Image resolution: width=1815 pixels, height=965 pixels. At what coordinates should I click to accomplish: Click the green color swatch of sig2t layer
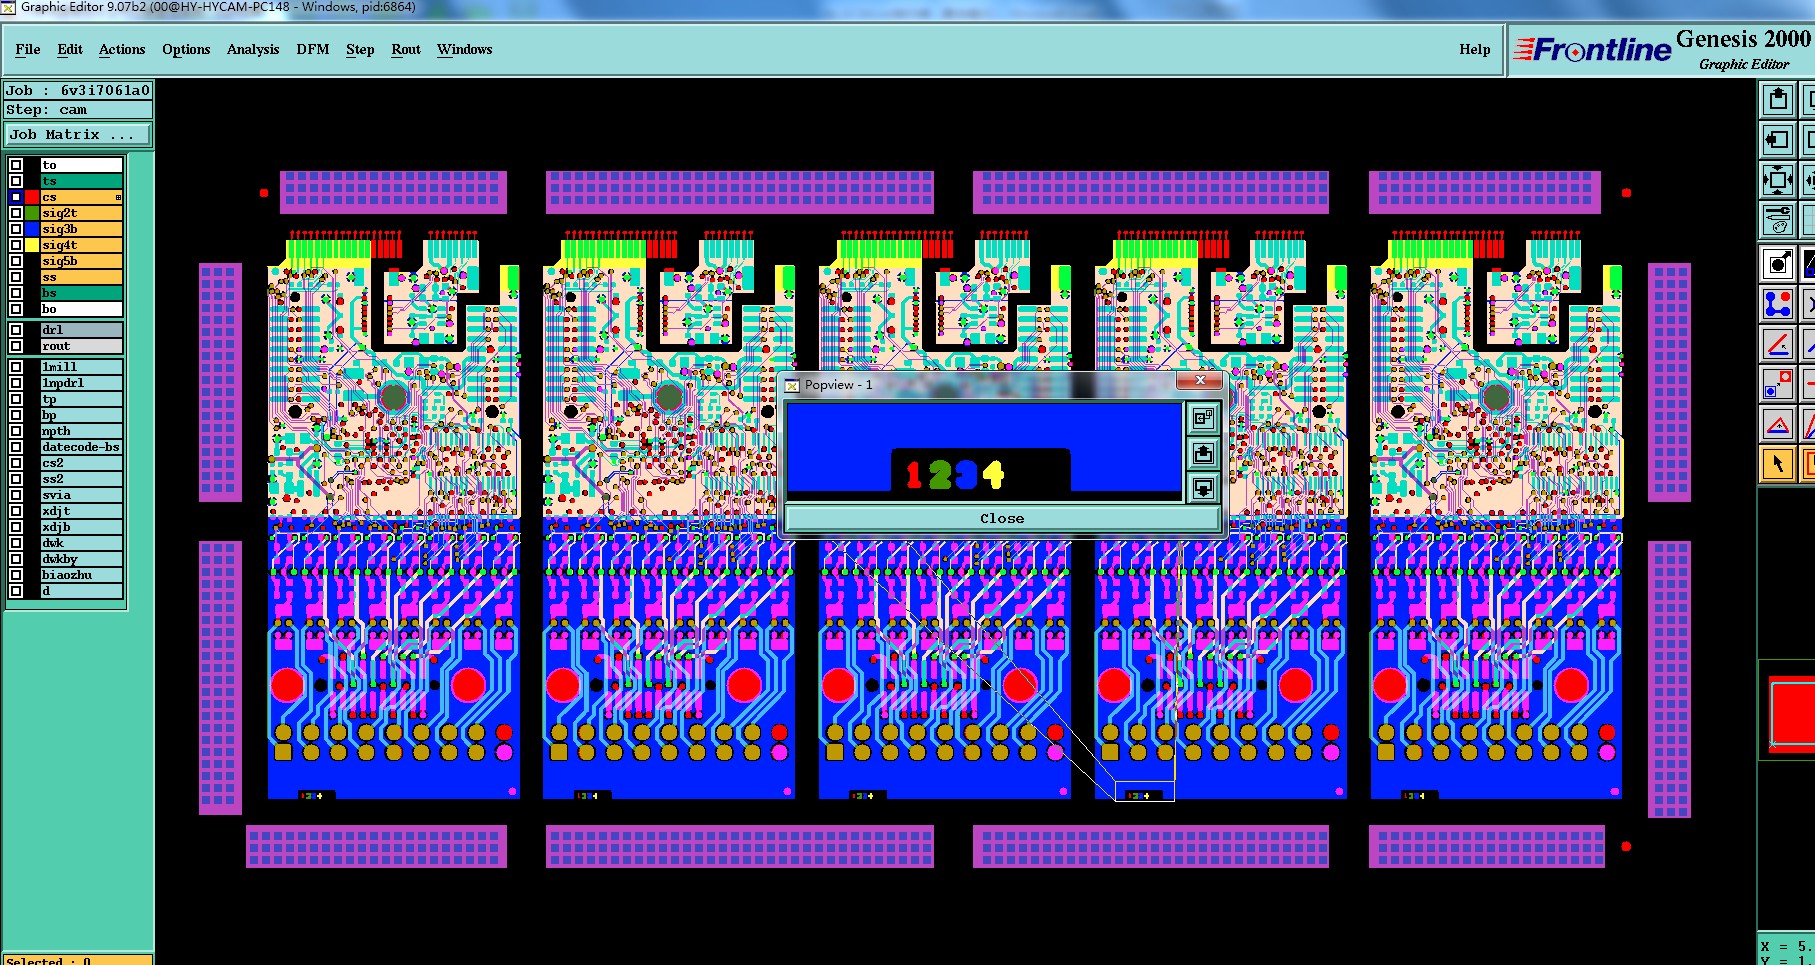[x=32, y=213]
